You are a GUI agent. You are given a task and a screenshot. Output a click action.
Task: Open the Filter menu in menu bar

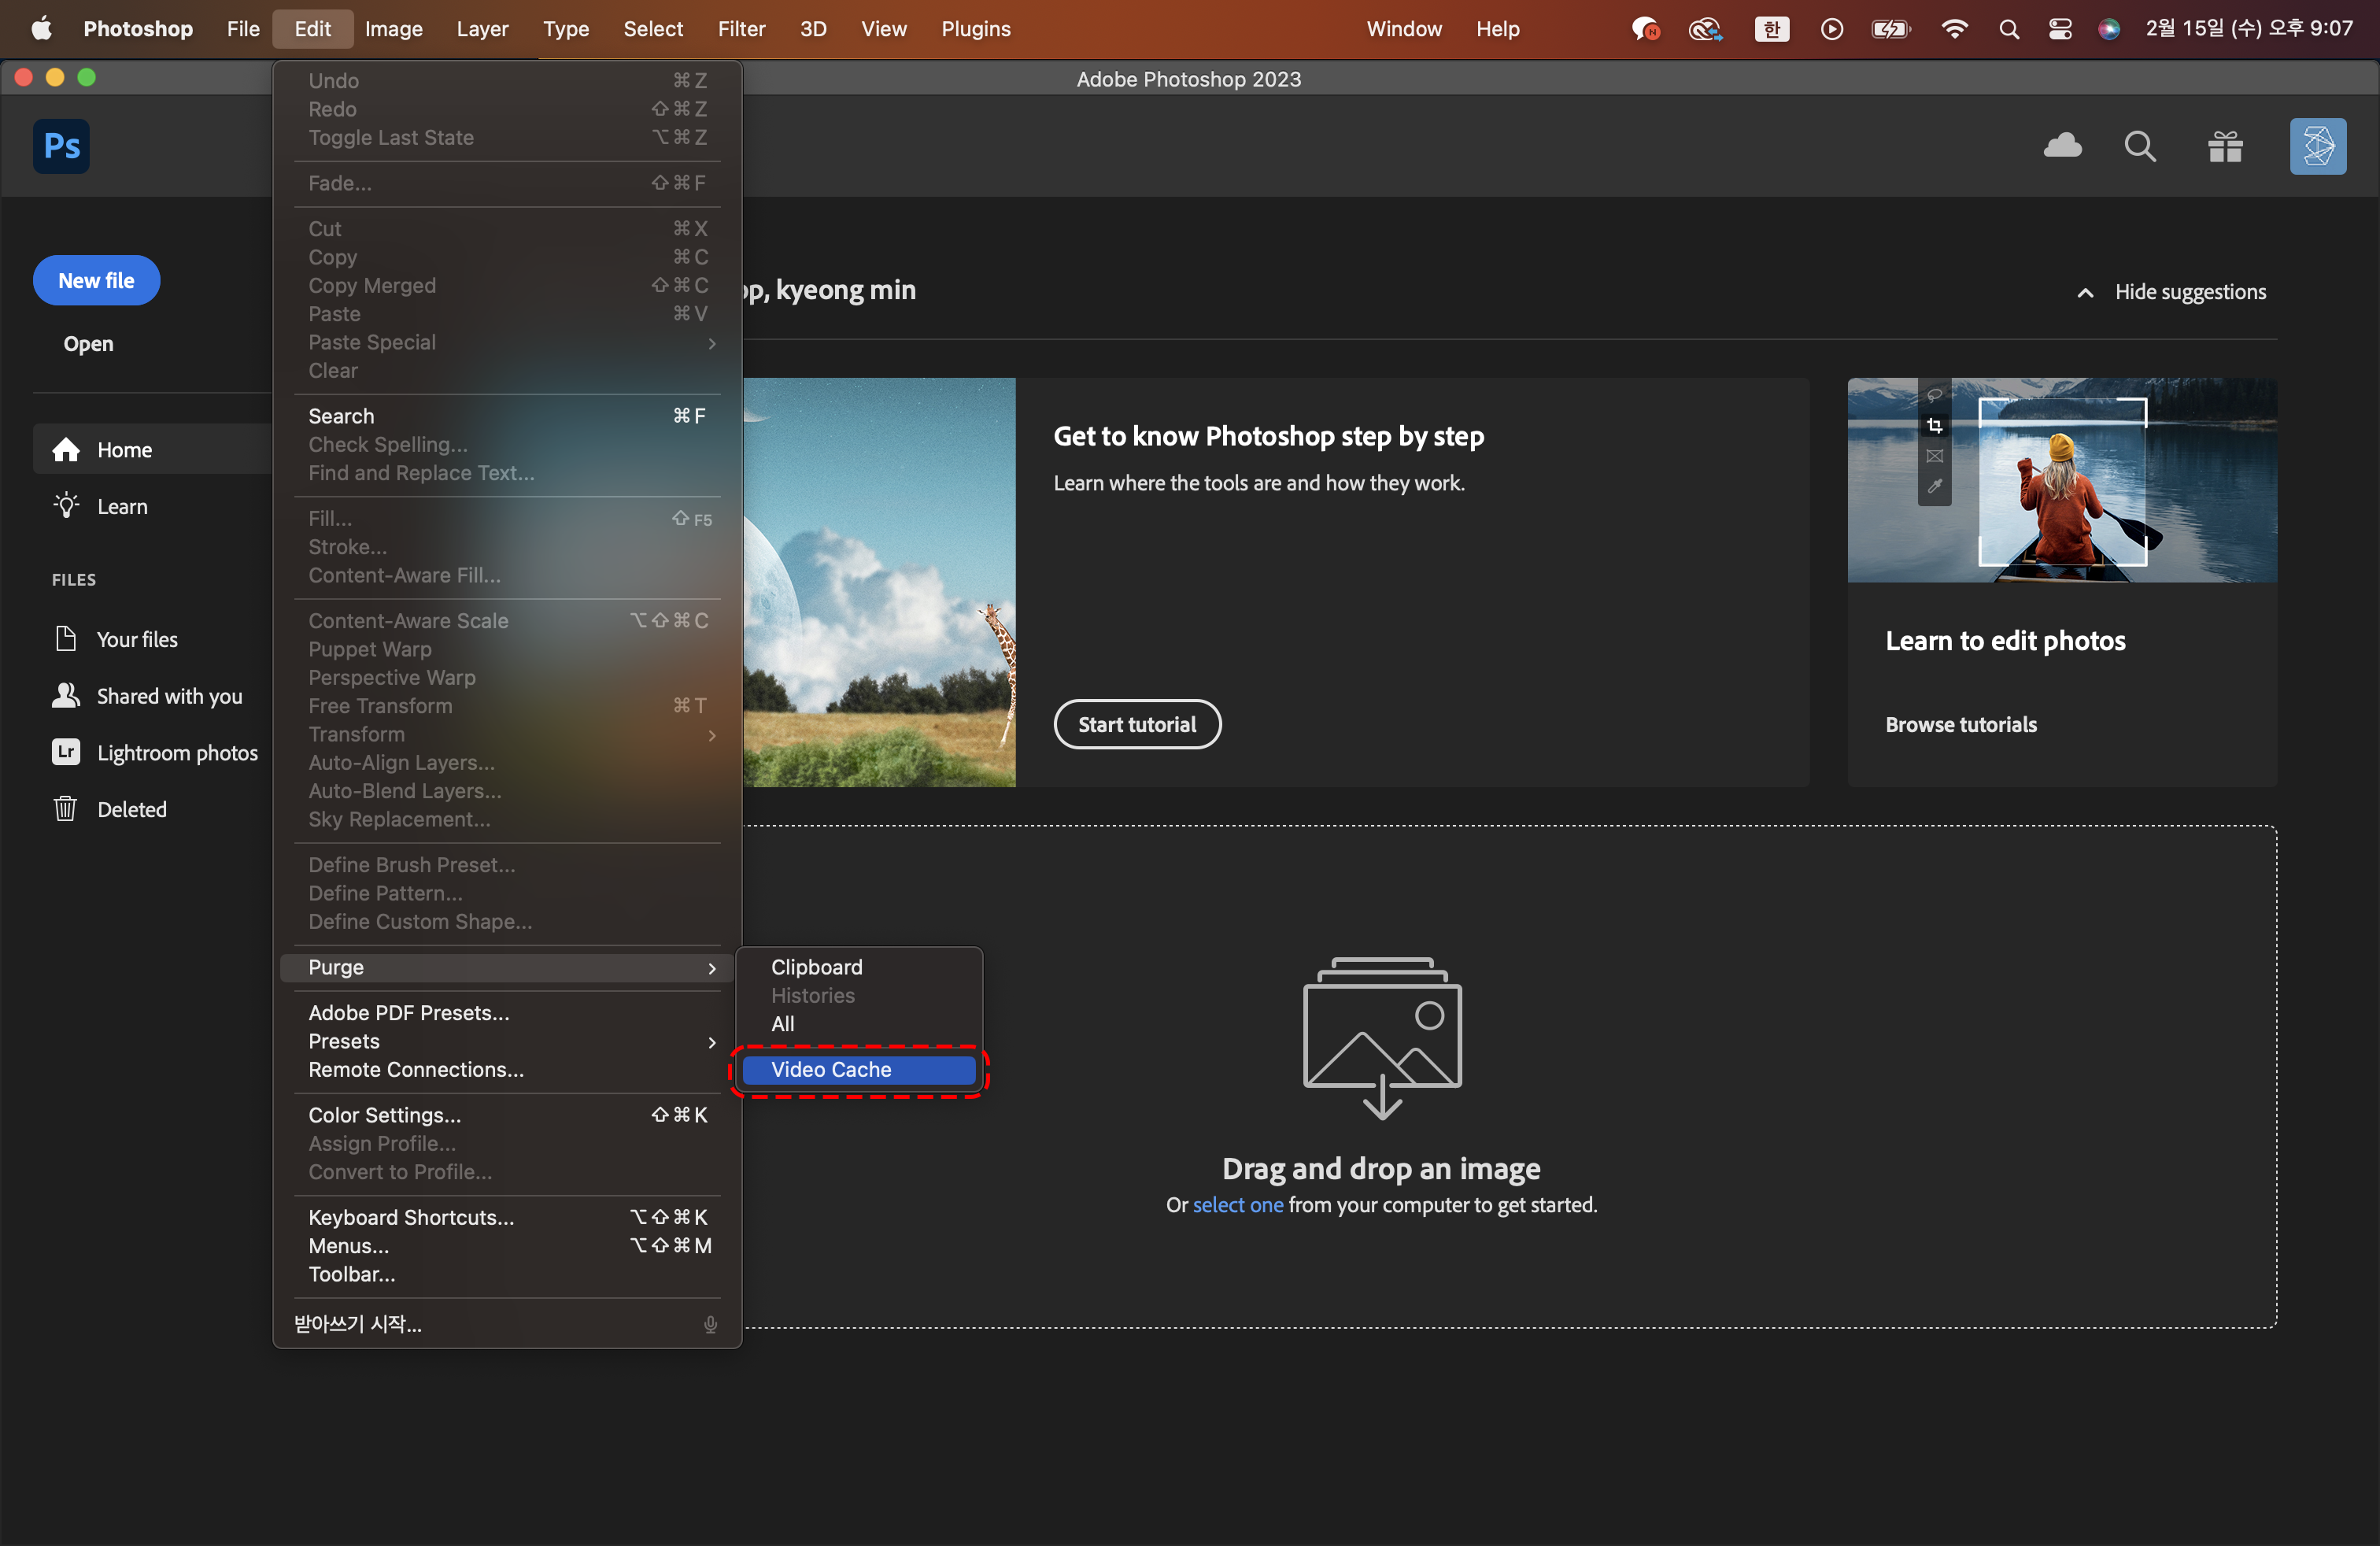pyautogui.click(x=741, y=29)
